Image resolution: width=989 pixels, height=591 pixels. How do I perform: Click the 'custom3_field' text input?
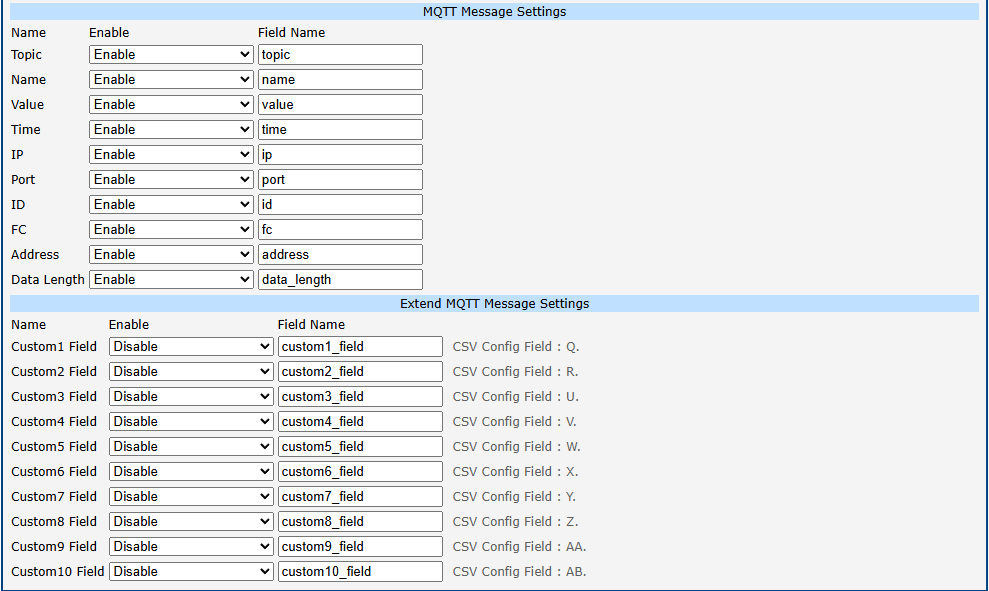point(360,397)
